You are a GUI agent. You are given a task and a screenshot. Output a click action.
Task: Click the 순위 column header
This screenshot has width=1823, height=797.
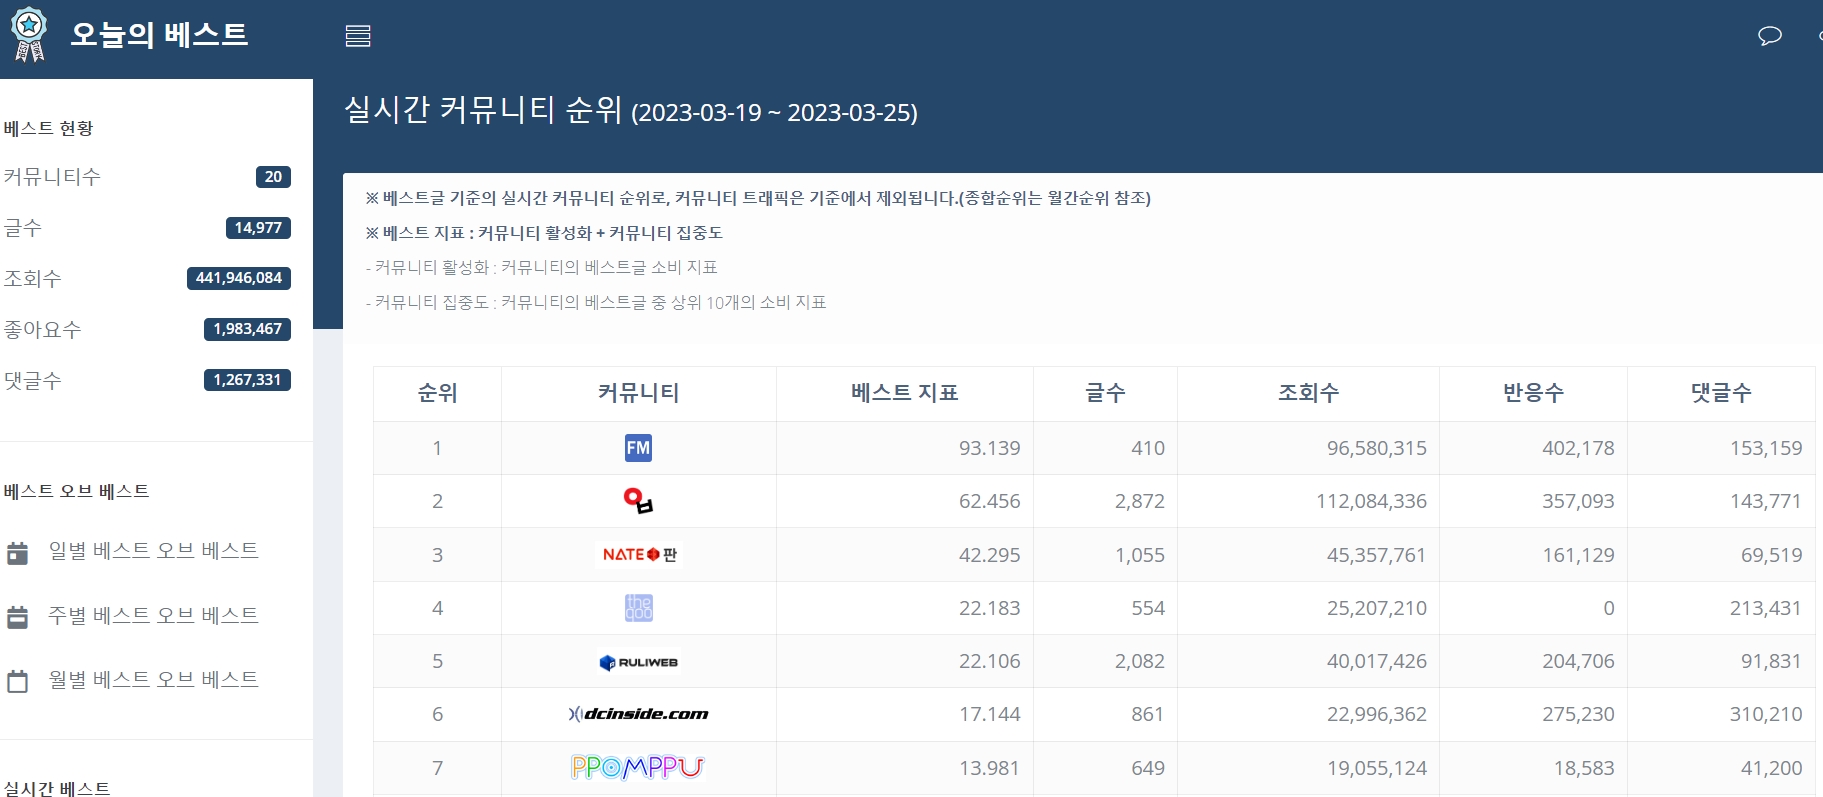coord(437,393)
